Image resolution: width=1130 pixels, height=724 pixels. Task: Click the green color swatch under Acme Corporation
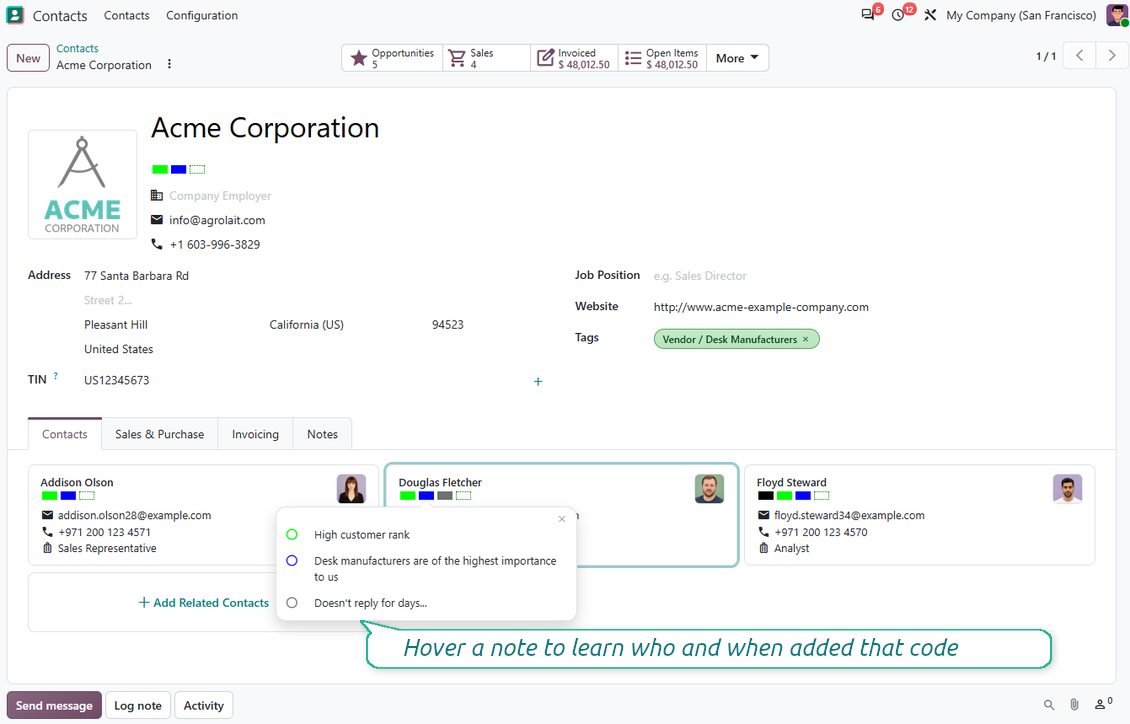coord(160,169)
